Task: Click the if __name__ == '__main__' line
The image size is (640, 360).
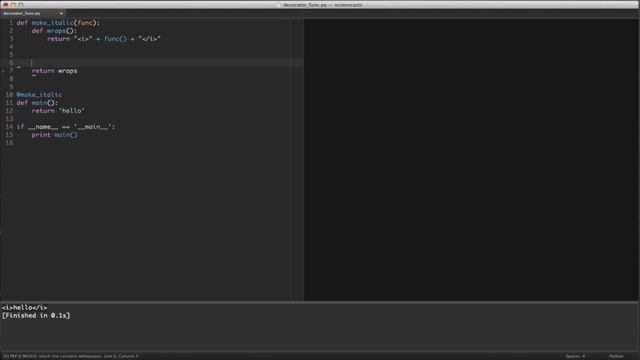Action: point(66,127)
